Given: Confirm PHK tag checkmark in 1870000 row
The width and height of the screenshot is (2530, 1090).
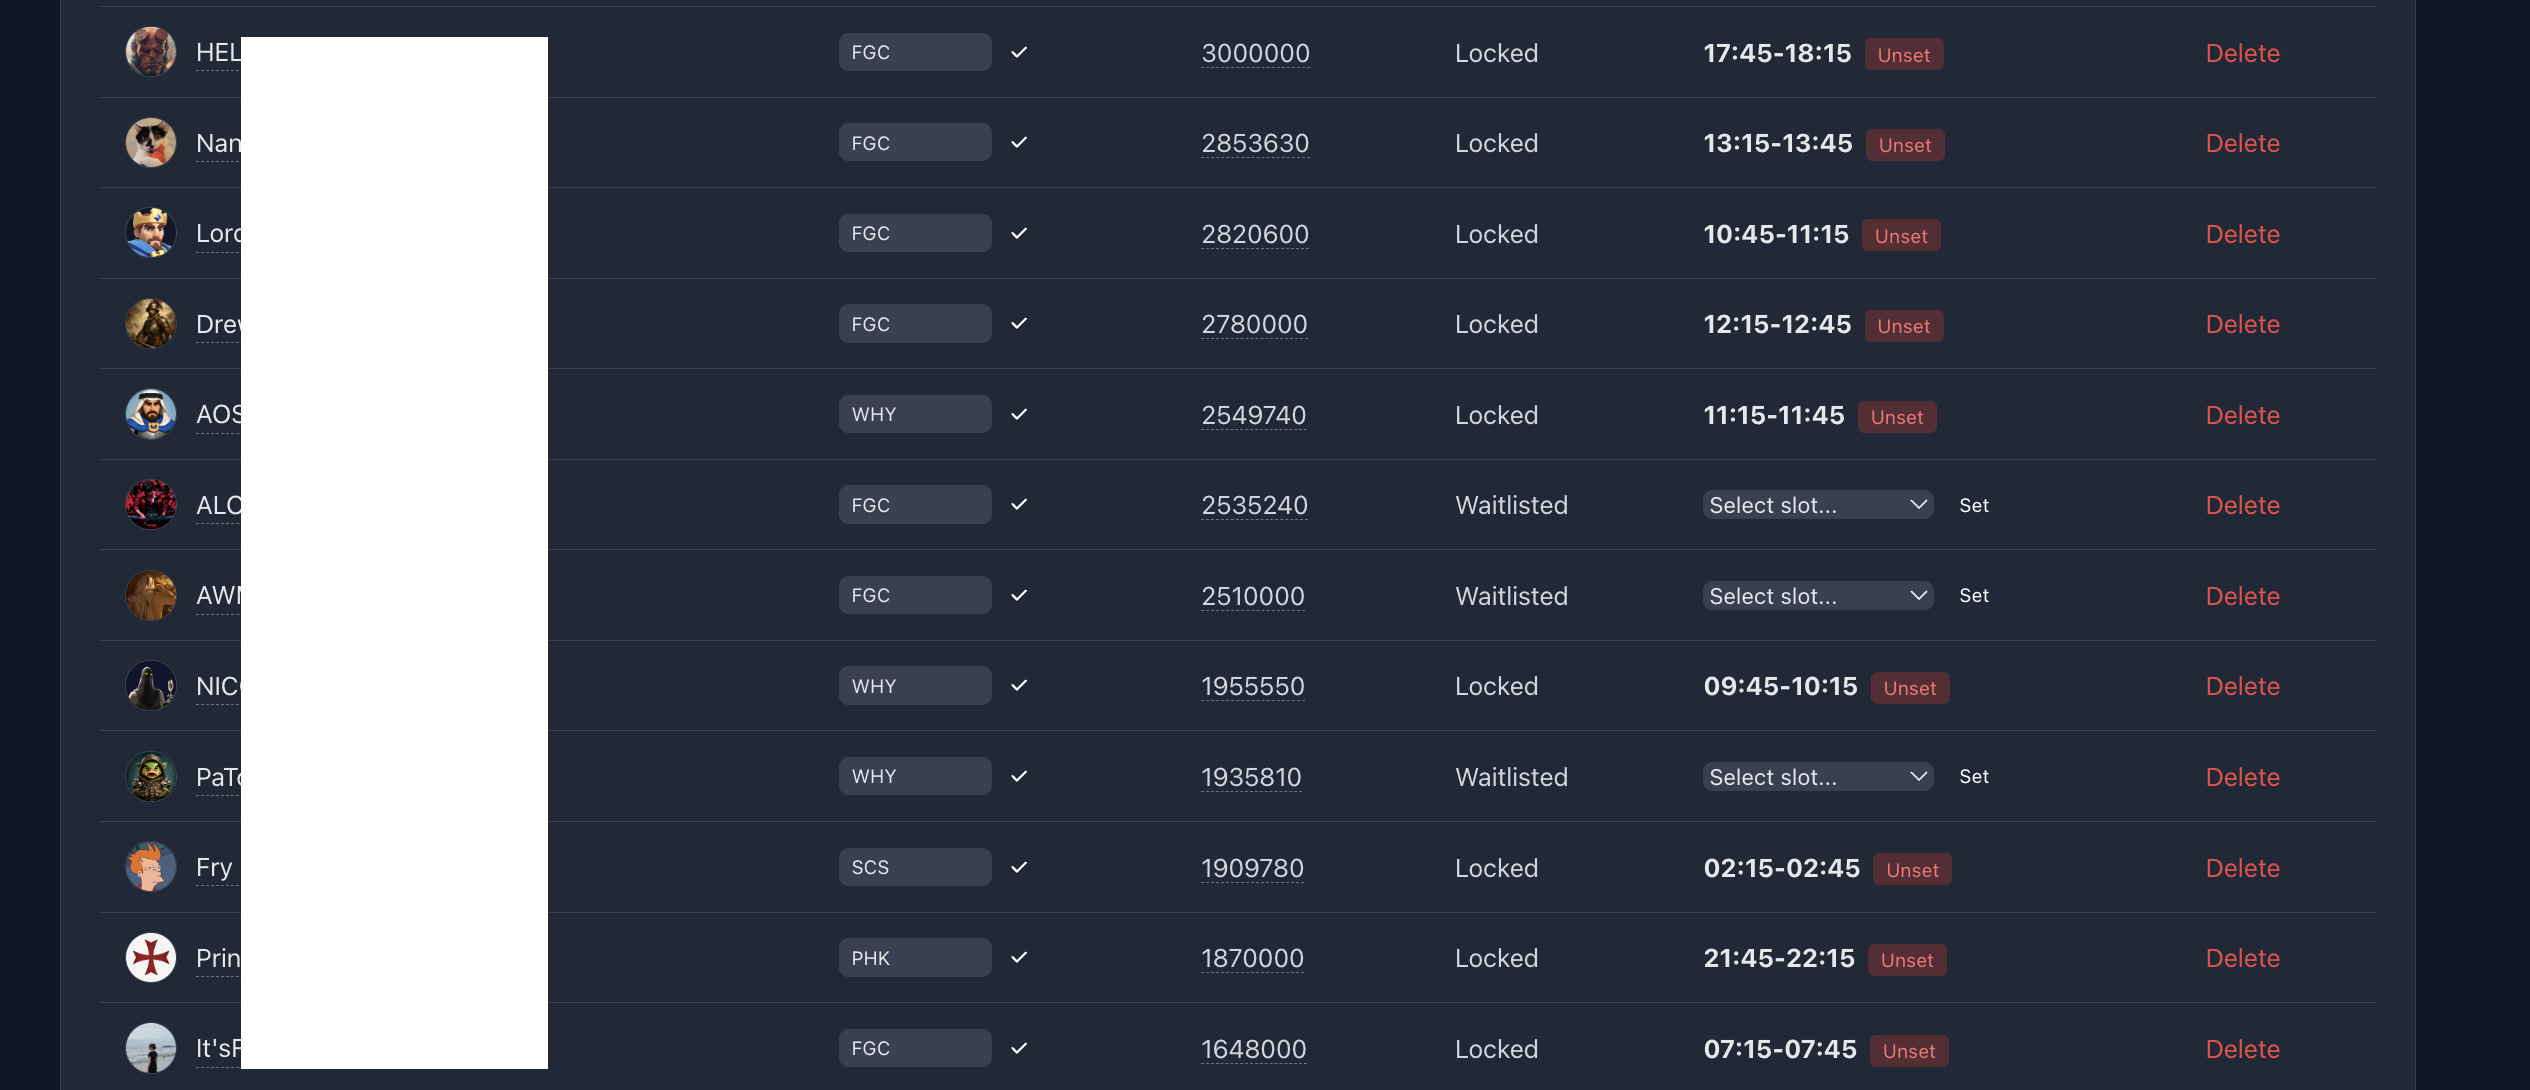Looking at the screenshot, I should tap(1019, 957).
